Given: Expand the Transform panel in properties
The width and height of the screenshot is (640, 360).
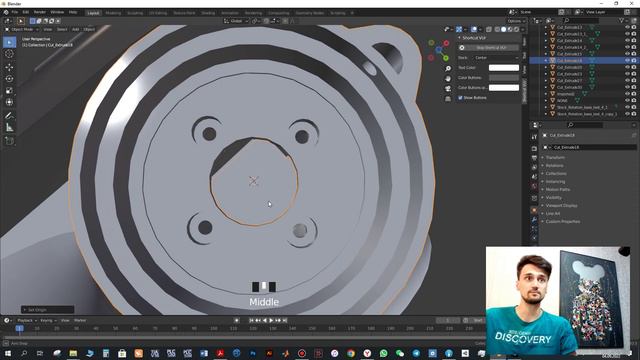Looking at the screenshot, I should [555, 158].
